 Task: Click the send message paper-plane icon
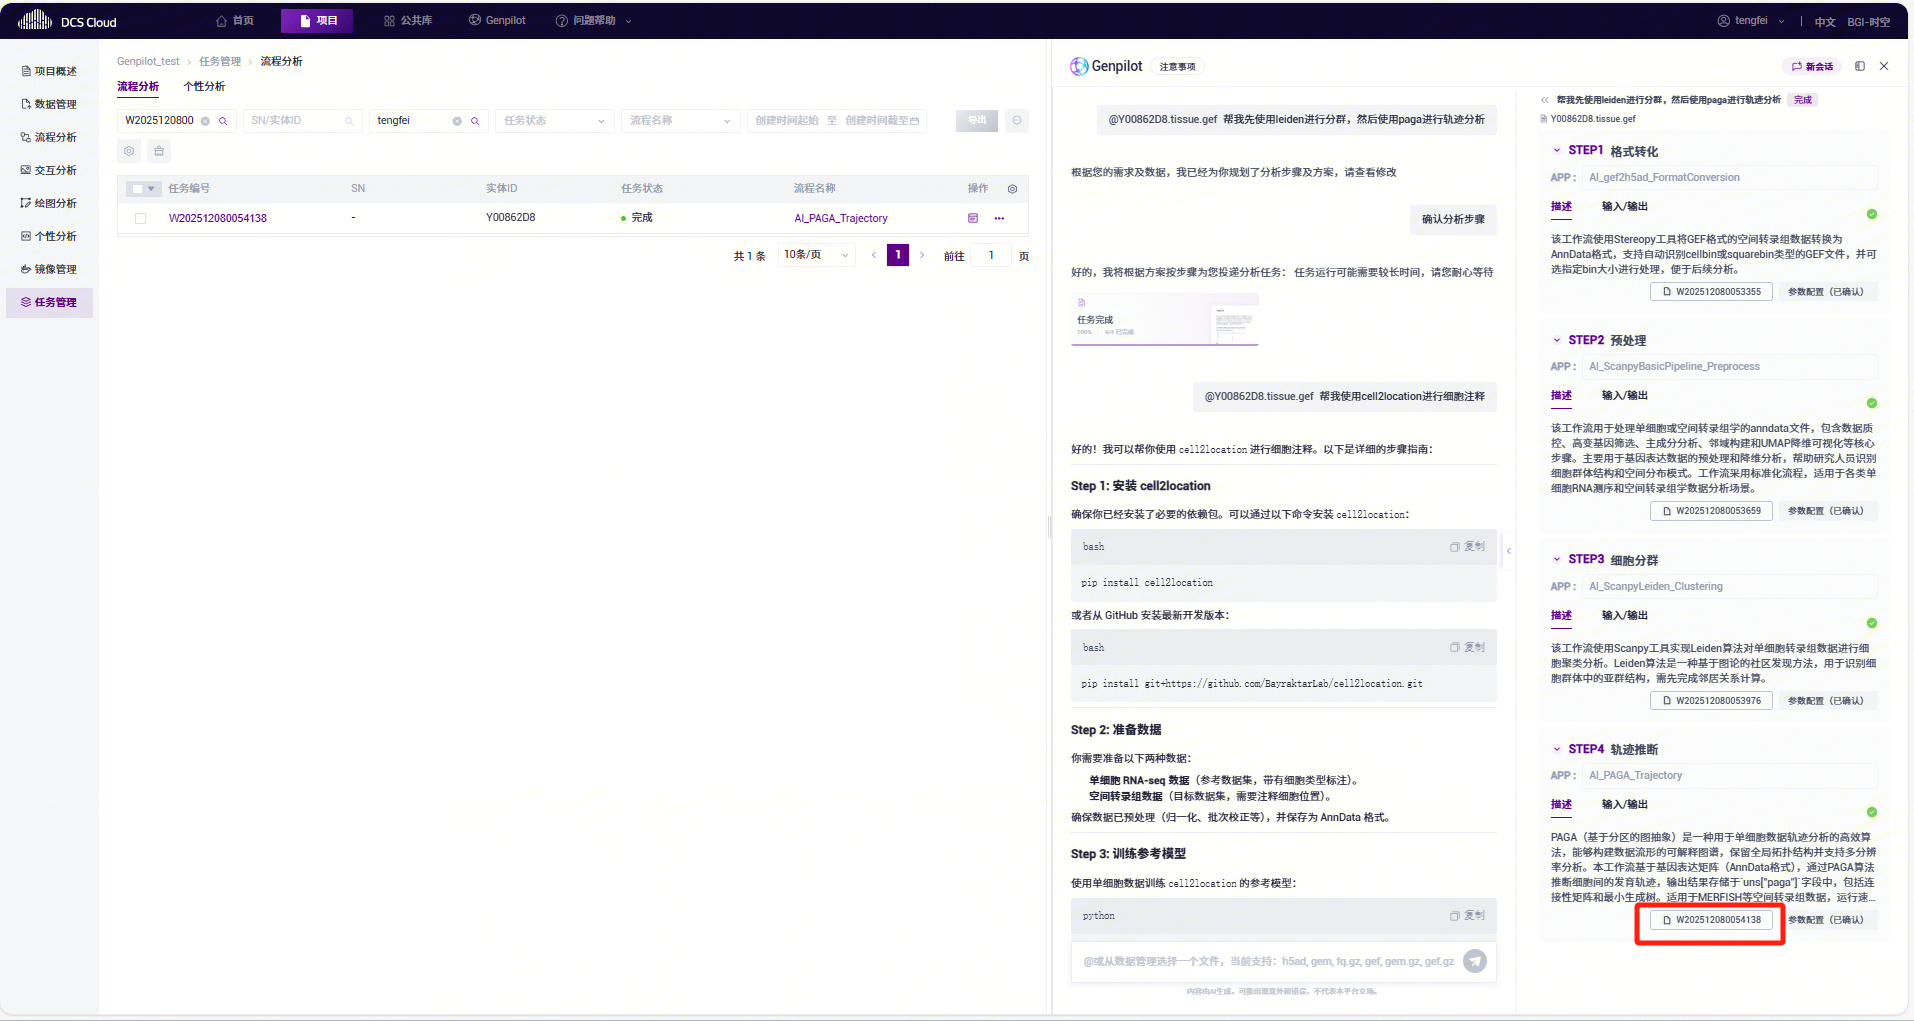pos(1474,961)
